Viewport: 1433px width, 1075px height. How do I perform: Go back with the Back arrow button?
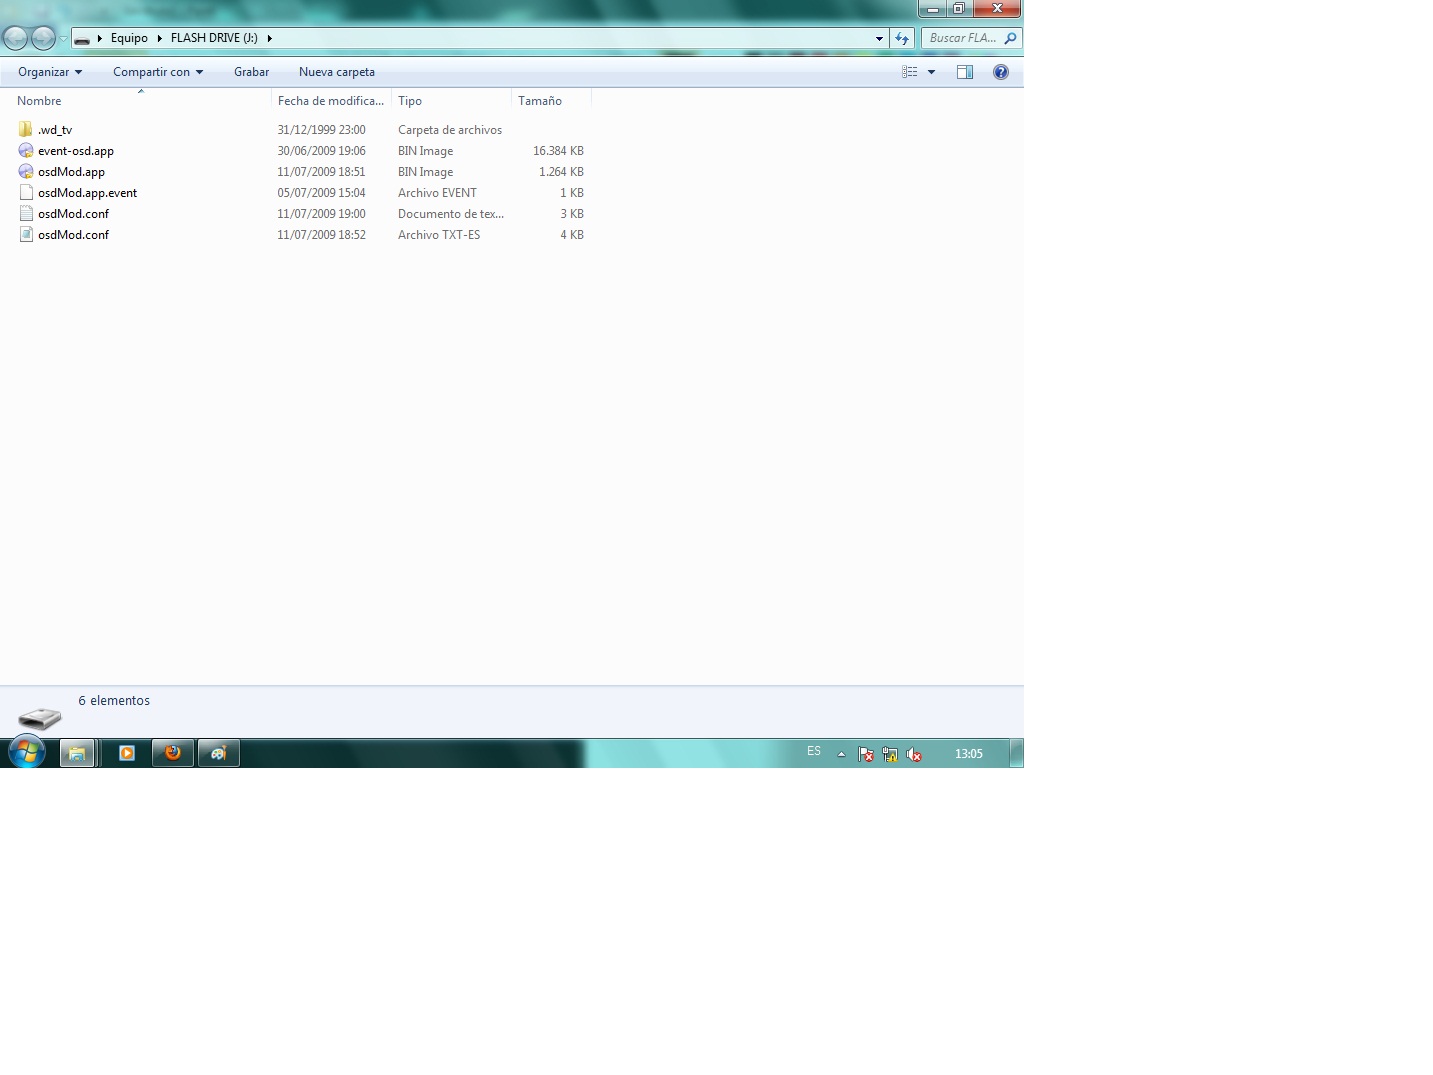15,39
